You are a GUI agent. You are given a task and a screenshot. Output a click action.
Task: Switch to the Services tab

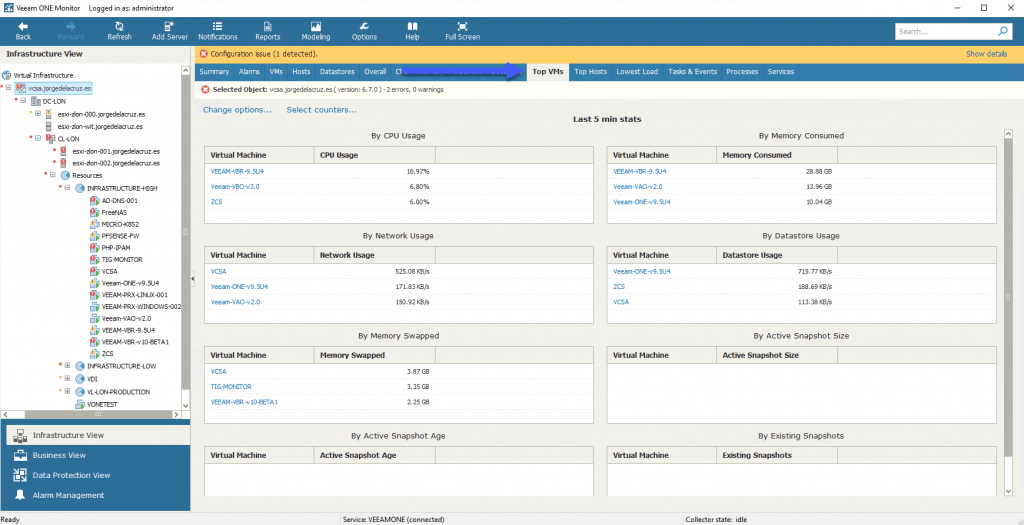pos(781,72)
